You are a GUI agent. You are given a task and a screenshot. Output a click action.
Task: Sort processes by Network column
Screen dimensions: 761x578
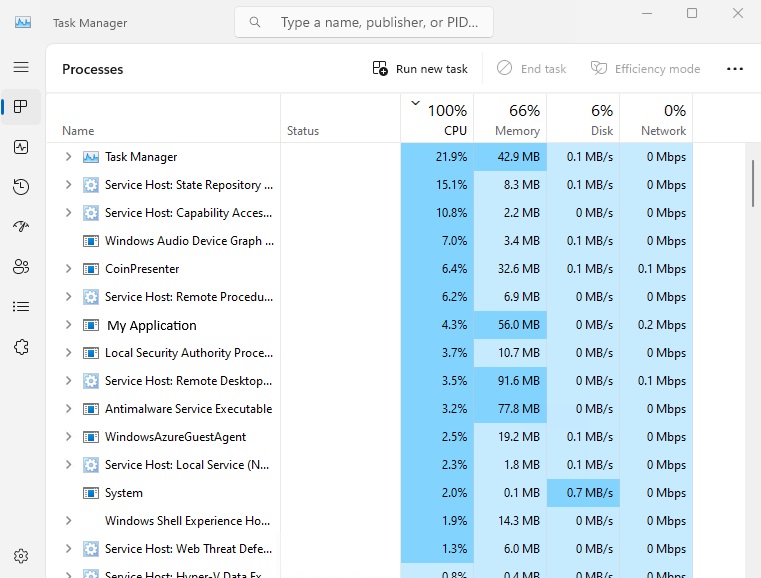click(656, 118)
